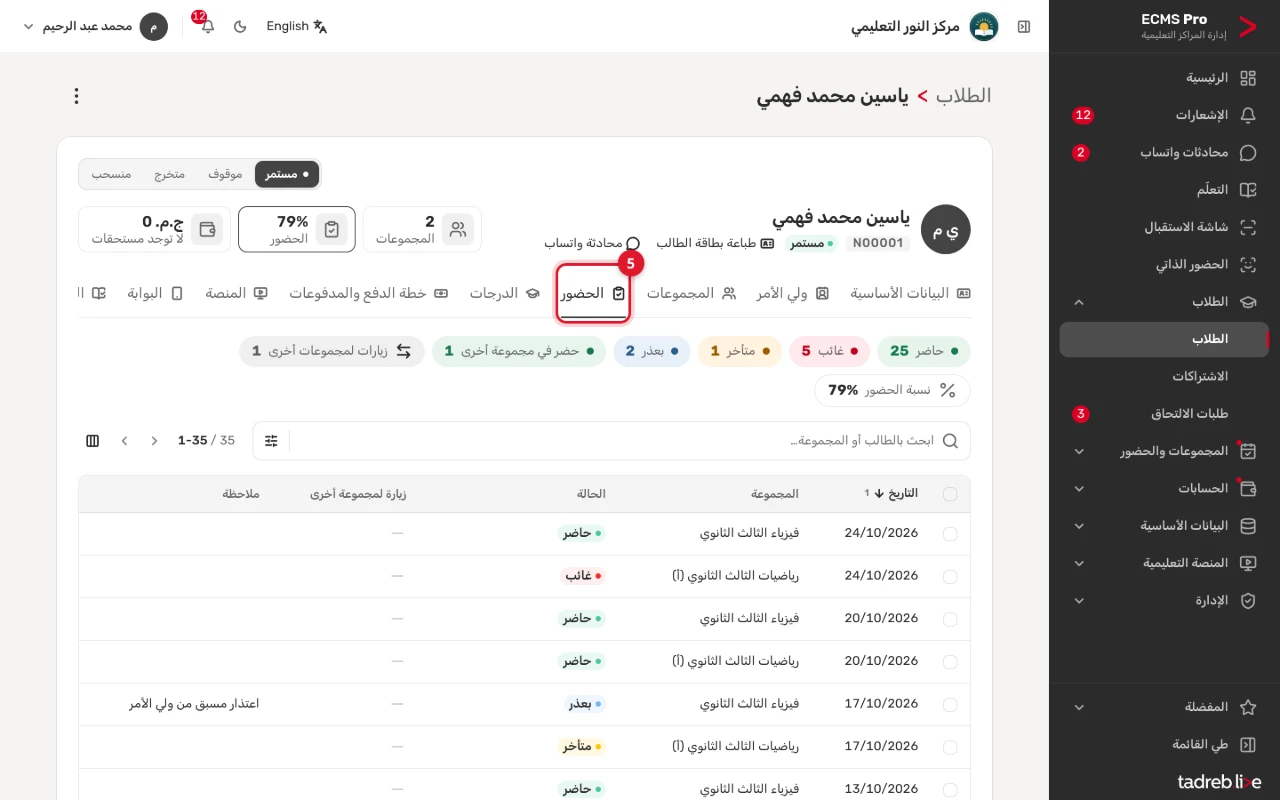
Task: Filter by حاضر 25 chip
Action: pos(924,351)
